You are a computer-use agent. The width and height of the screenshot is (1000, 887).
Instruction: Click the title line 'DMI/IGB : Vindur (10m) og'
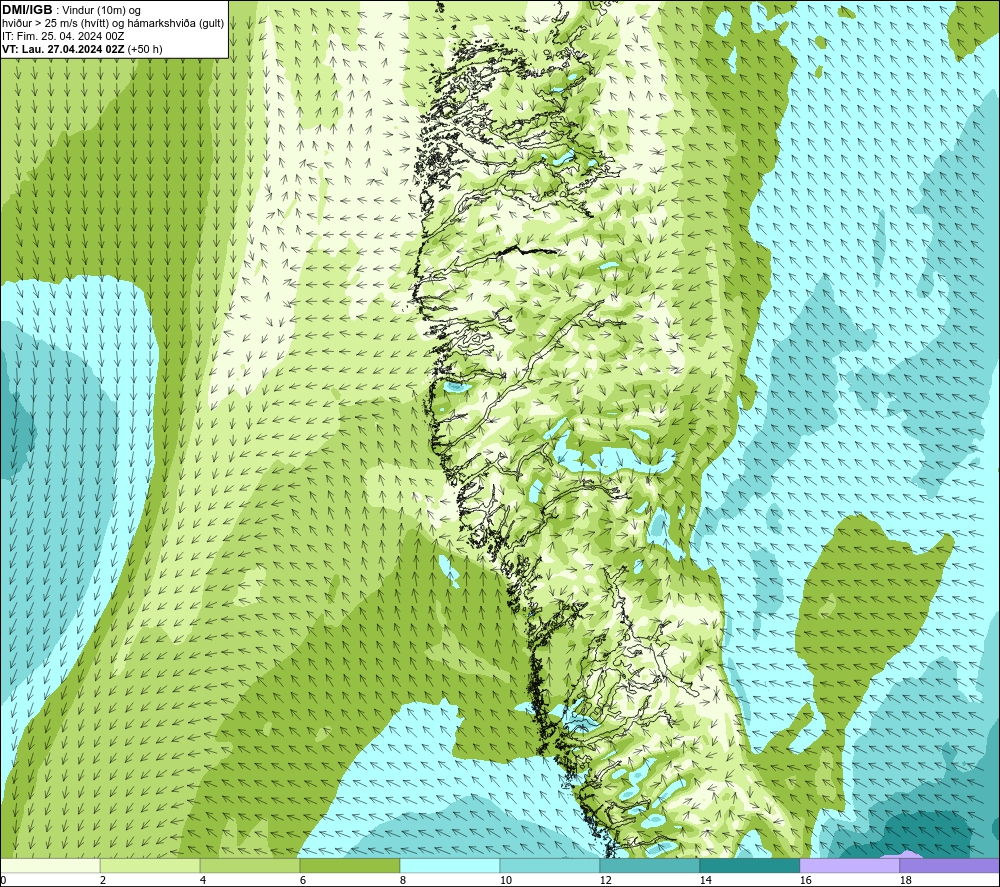[71, 10]
